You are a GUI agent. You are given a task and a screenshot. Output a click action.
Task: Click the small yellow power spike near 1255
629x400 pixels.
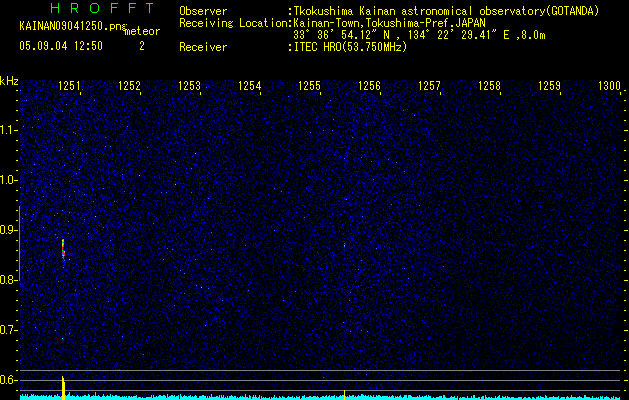(x=344, y=394)
